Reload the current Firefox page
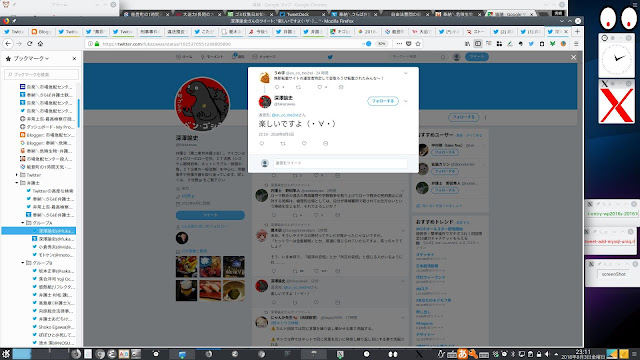Image resolution: width=640 pixels, height=360 pixels. 30,44
